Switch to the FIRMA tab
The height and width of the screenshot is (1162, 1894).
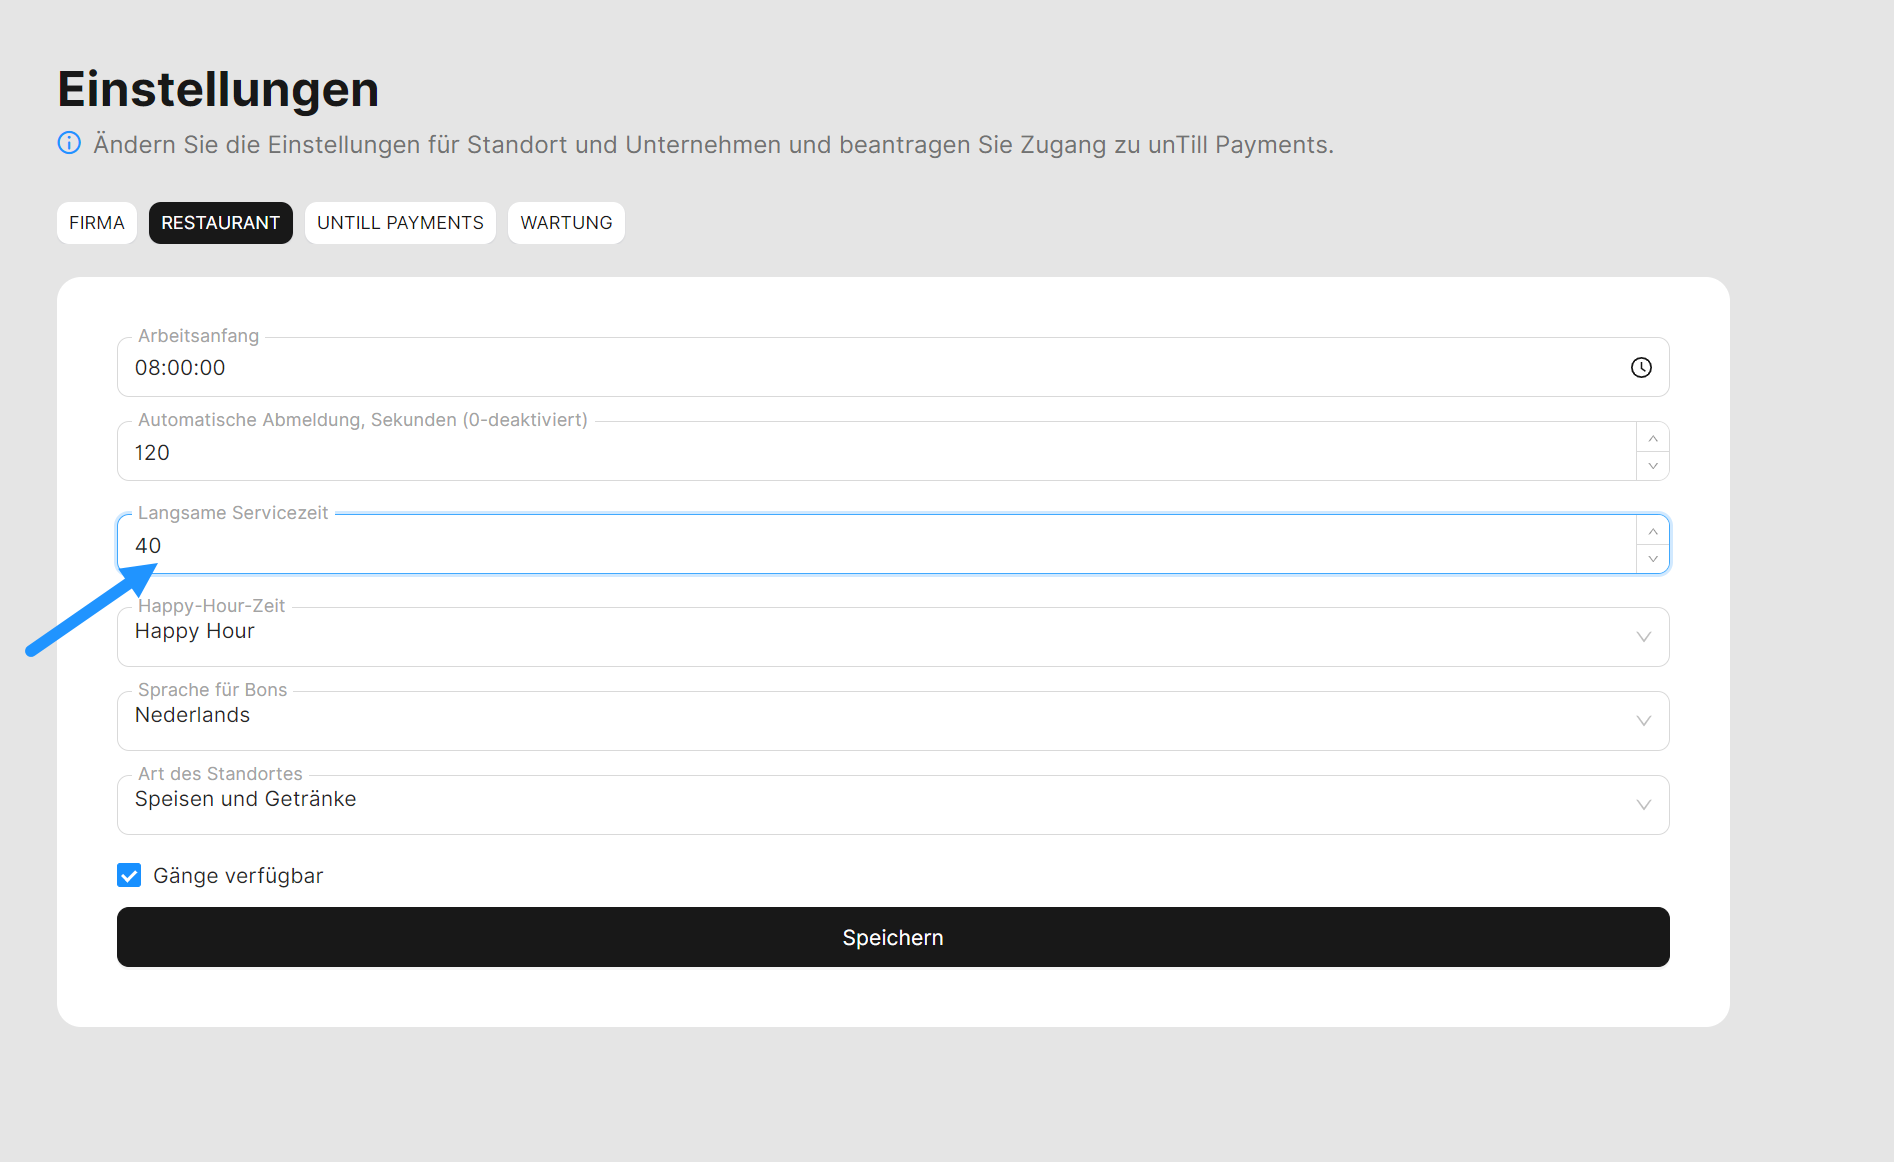point(97,223)
